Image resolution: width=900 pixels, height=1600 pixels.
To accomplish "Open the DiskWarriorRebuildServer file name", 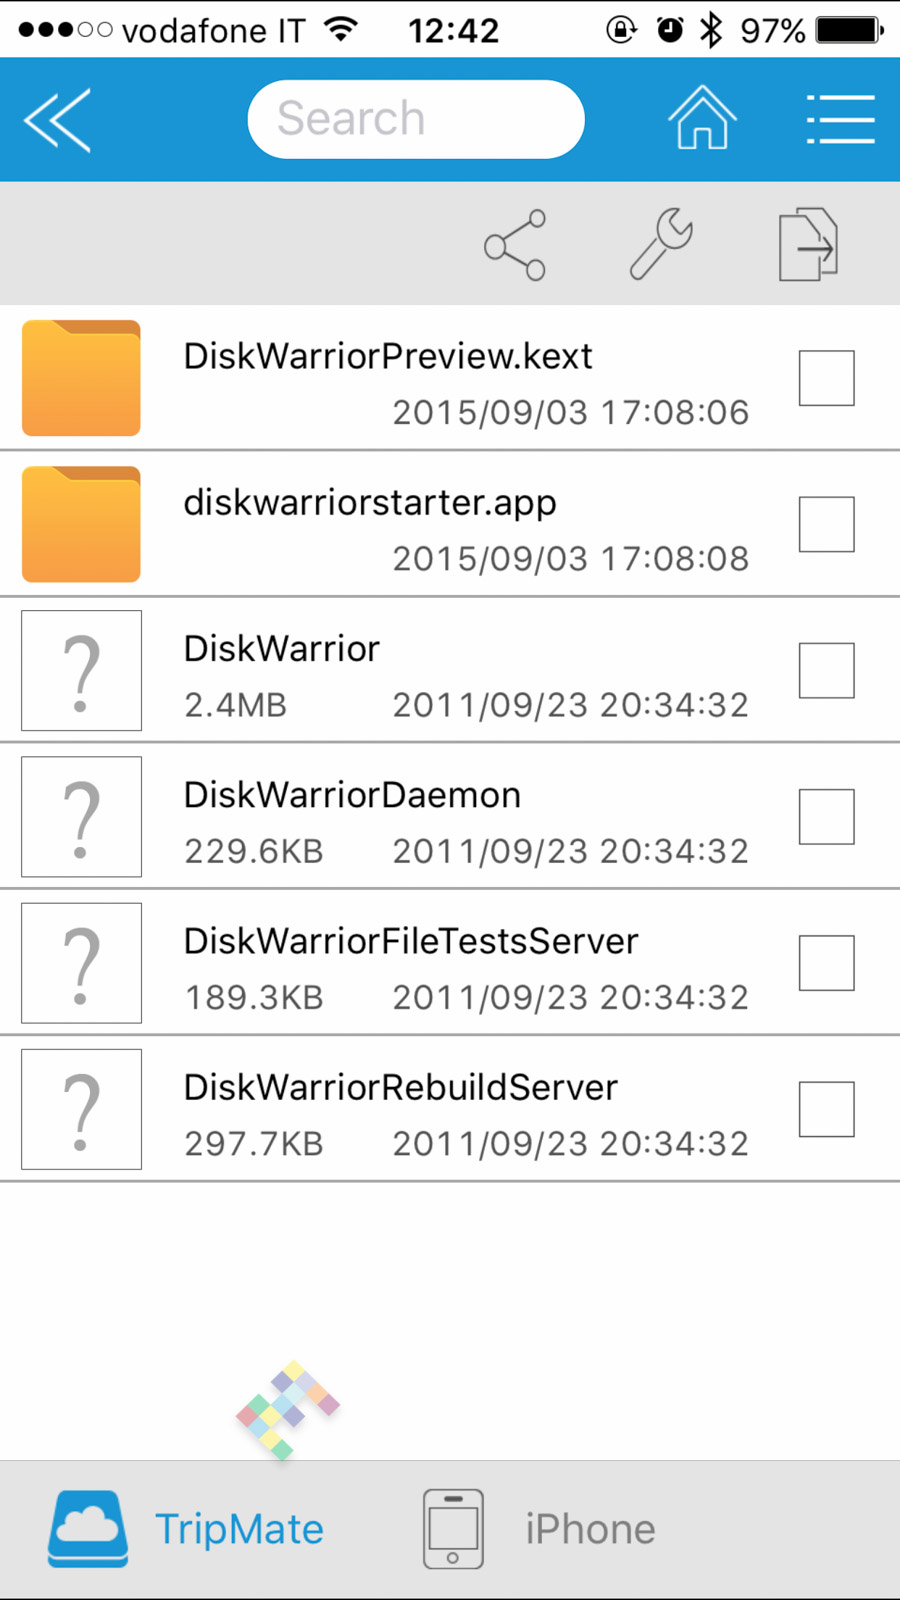I will (x=401, y=1087).
